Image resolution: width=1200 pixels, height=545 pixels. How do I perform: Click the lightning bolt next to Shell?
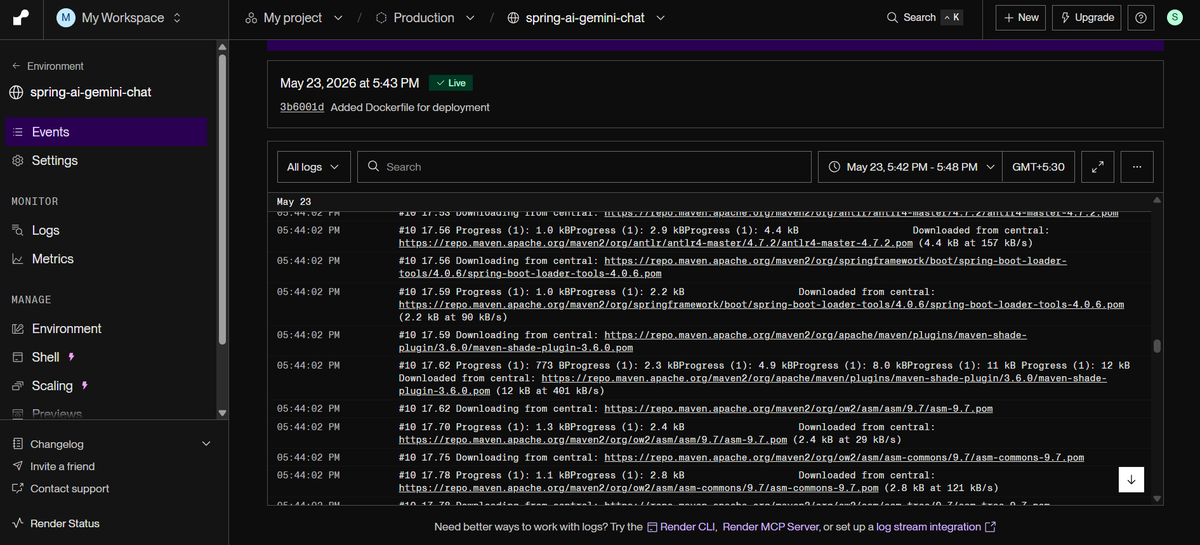click(x=71, y=357)
